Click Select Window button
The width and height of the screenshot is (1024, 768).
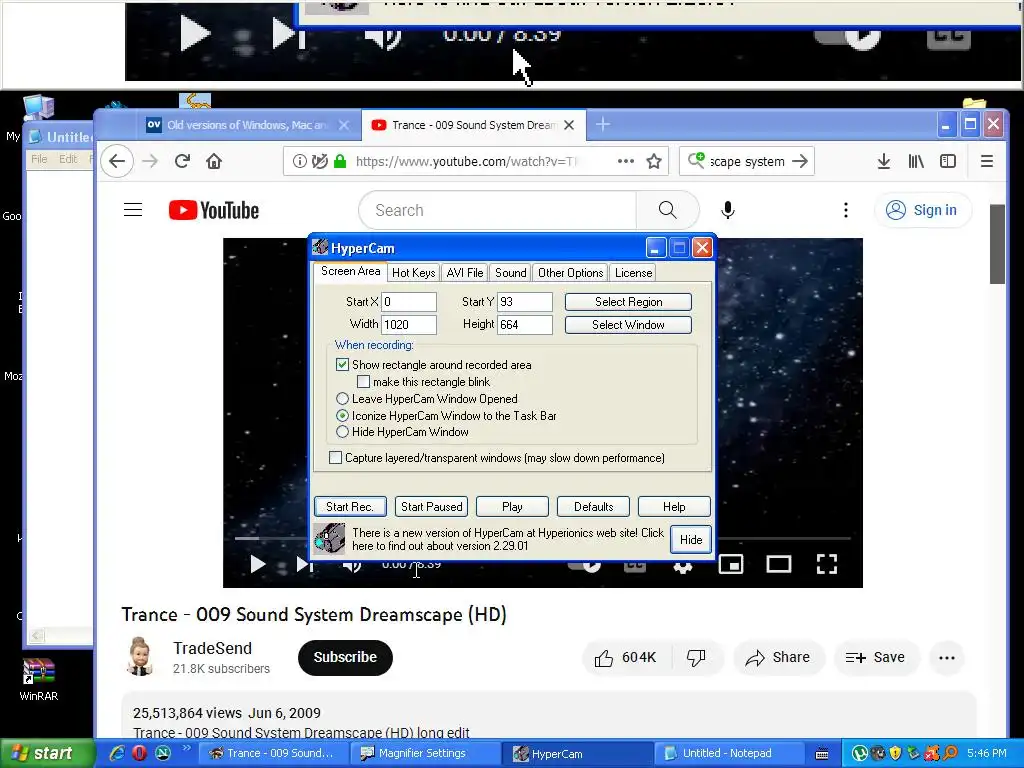click(628, 325)
